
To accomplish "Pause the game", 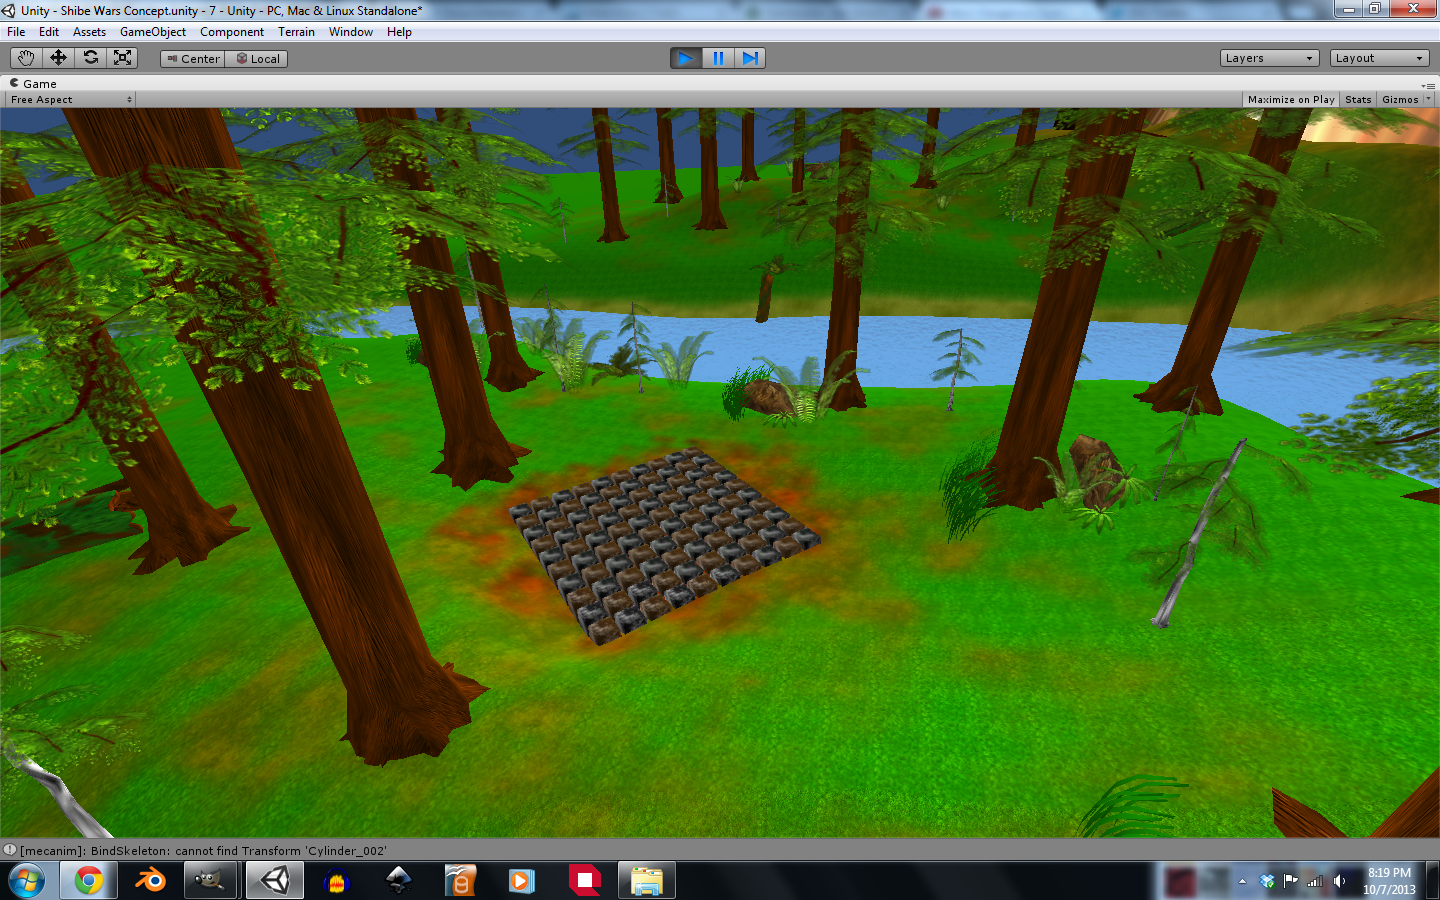I will pos(718,58).
